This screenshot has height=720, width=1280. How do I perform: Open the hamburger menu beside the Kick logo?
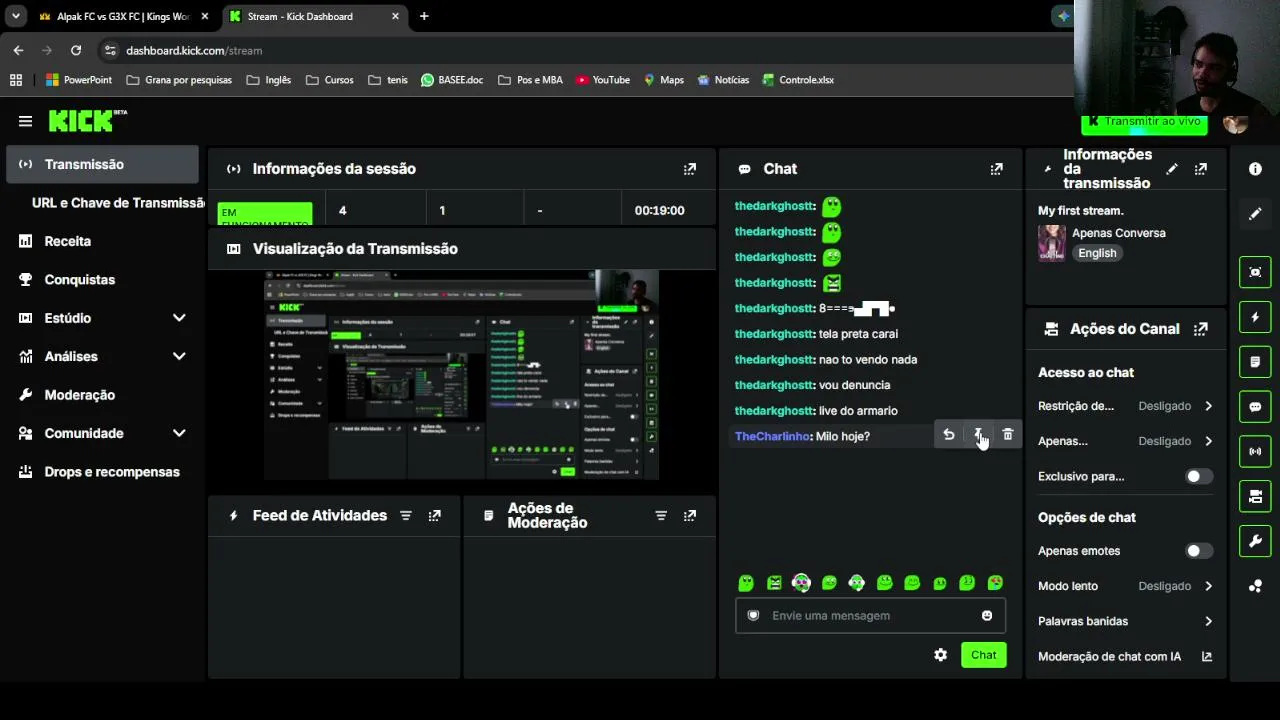point(25,121)
